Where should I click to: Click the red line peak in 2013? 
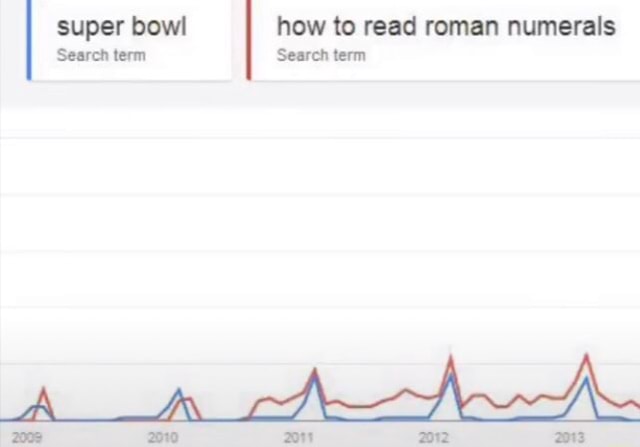(587, 355)
